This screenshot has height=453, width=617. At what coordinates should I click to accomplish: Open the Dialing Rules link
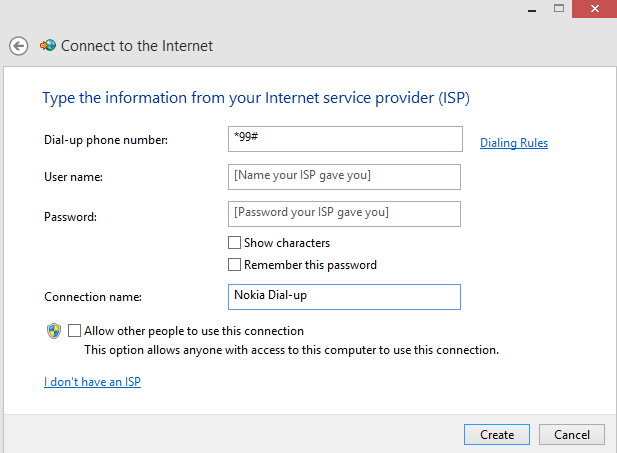pyautogui.click(x=514, y=143)
